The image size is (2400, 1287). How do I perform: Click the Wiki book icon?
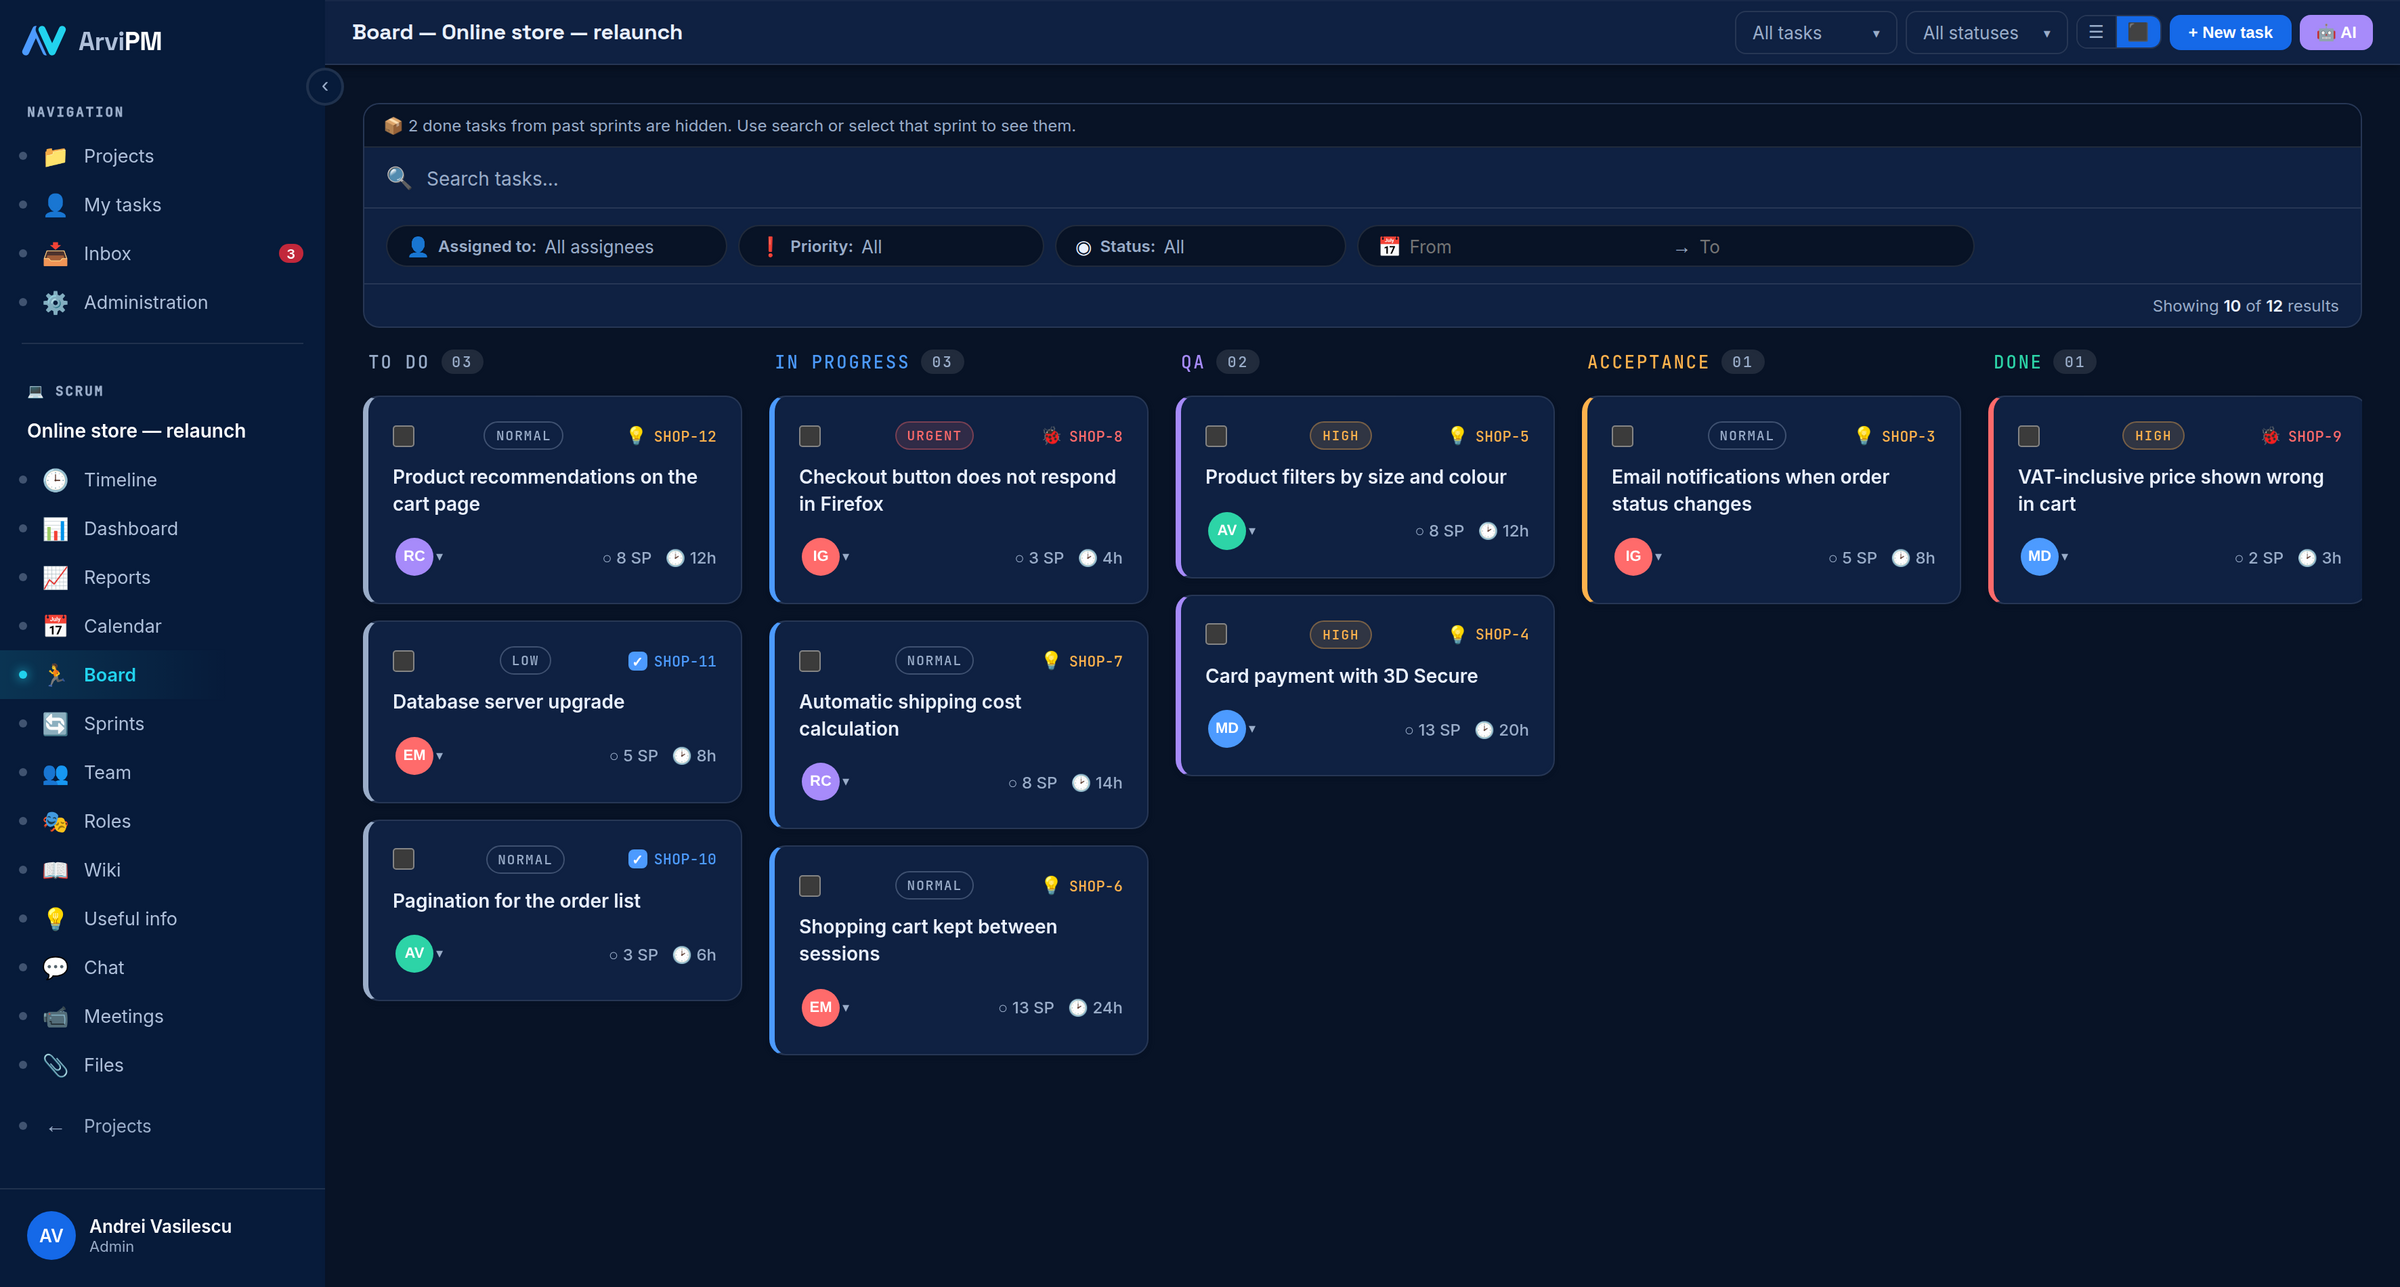(55, 870)
